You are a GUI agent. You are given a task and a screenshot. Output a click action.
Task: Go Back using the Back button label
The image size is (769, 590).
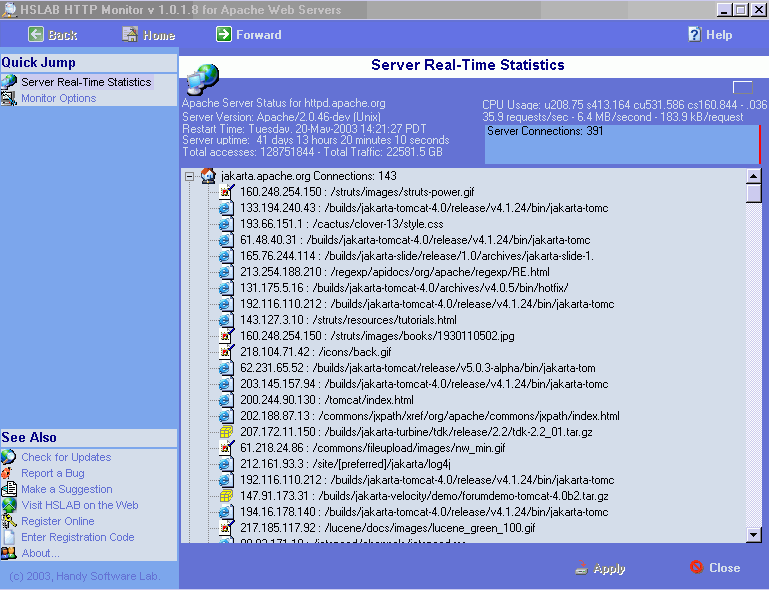pos(63,35)
